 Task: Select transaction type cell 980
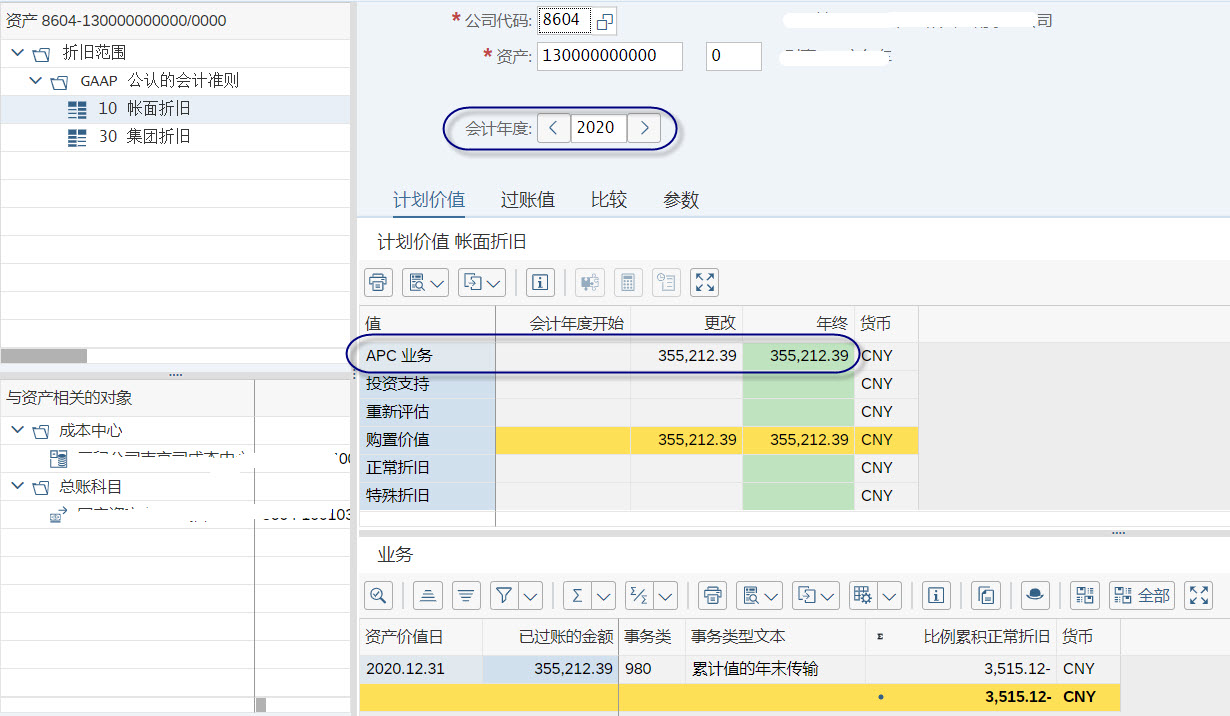pos(652,669)
